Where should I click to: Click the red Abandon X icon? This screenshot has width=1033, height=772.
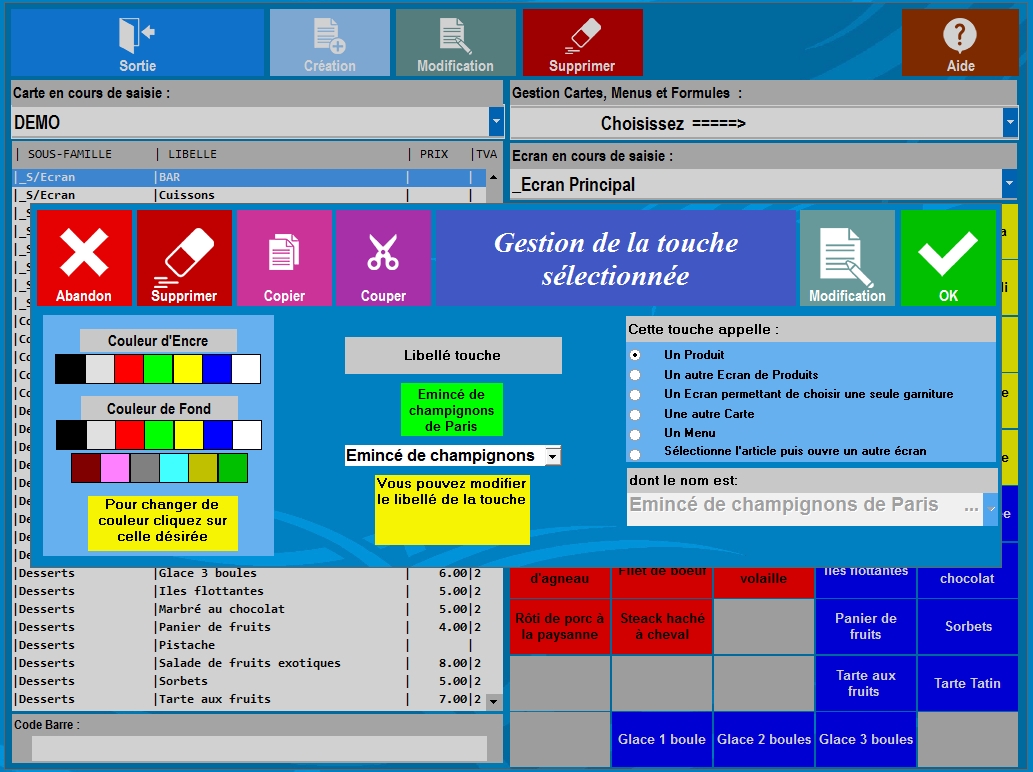tap(84, 253)
